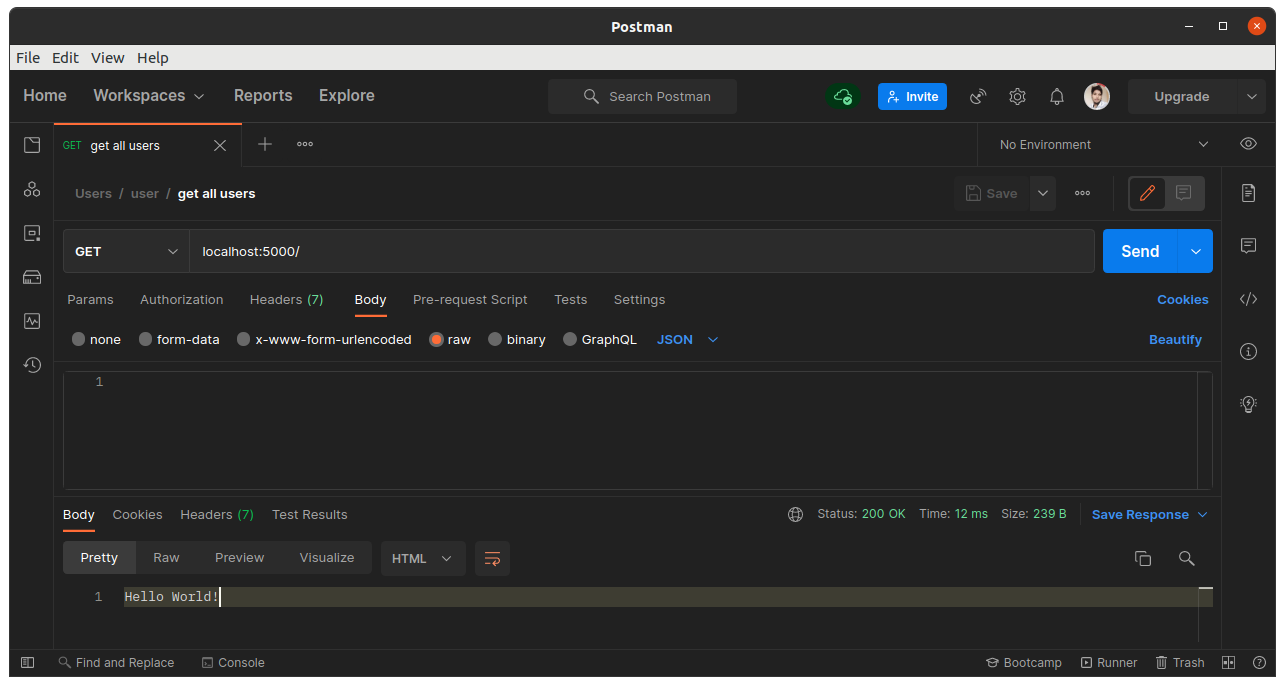This screenshot has width=1285, height=686.
Task: Open the settings gear icon
Action: (x=1017, y=97)
